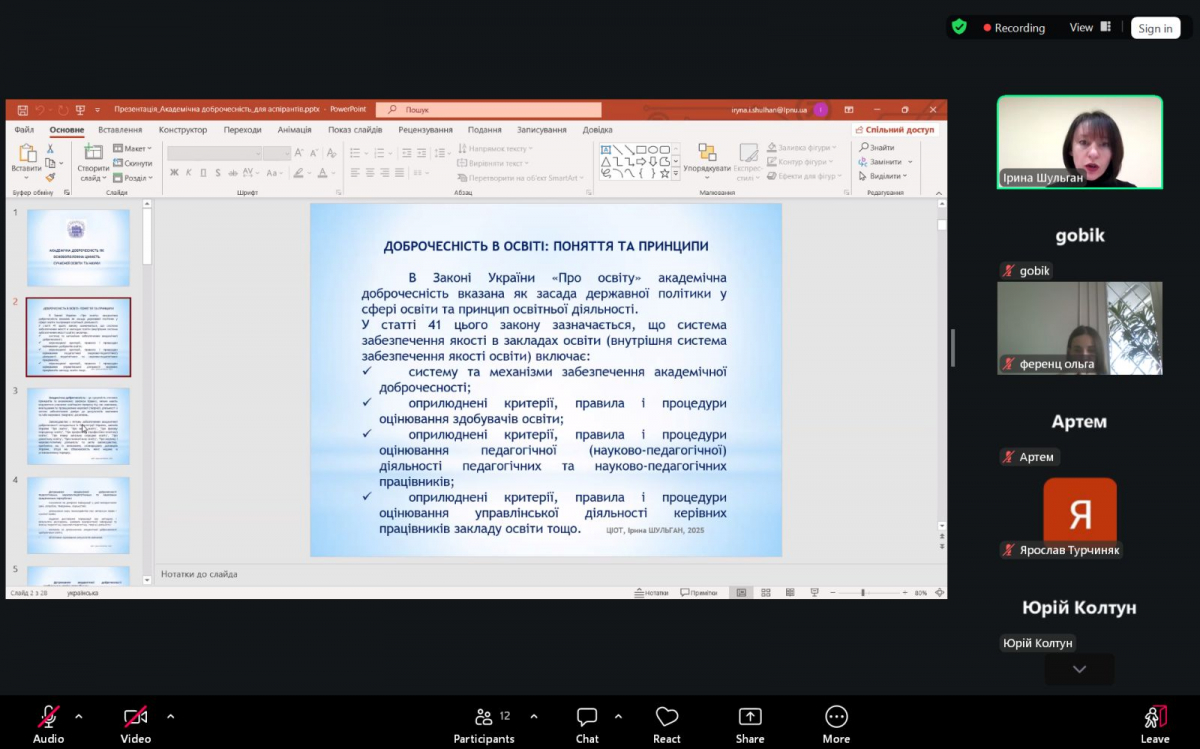Click the Recording indicator

(1014, 28)
